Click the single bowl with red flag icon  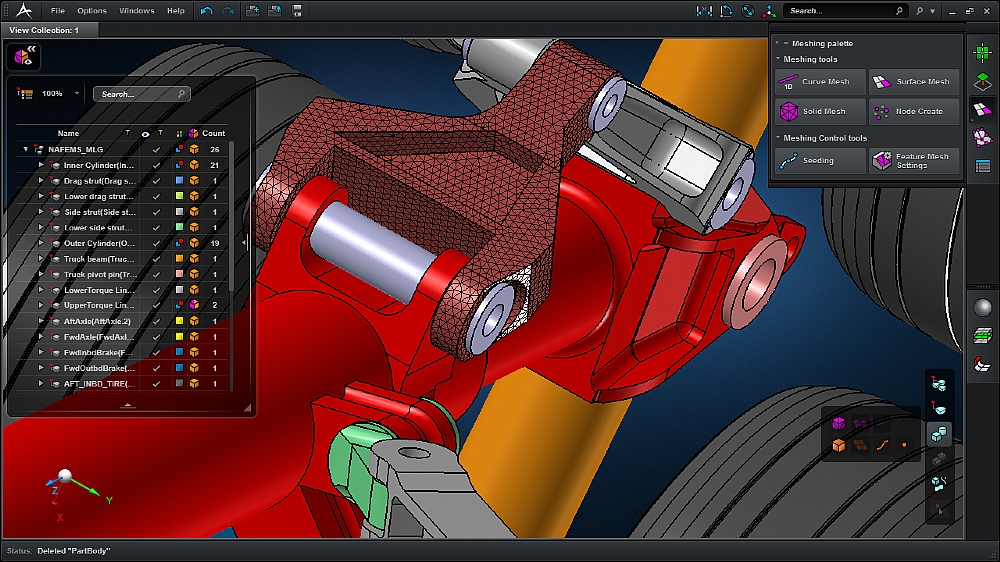939,409
